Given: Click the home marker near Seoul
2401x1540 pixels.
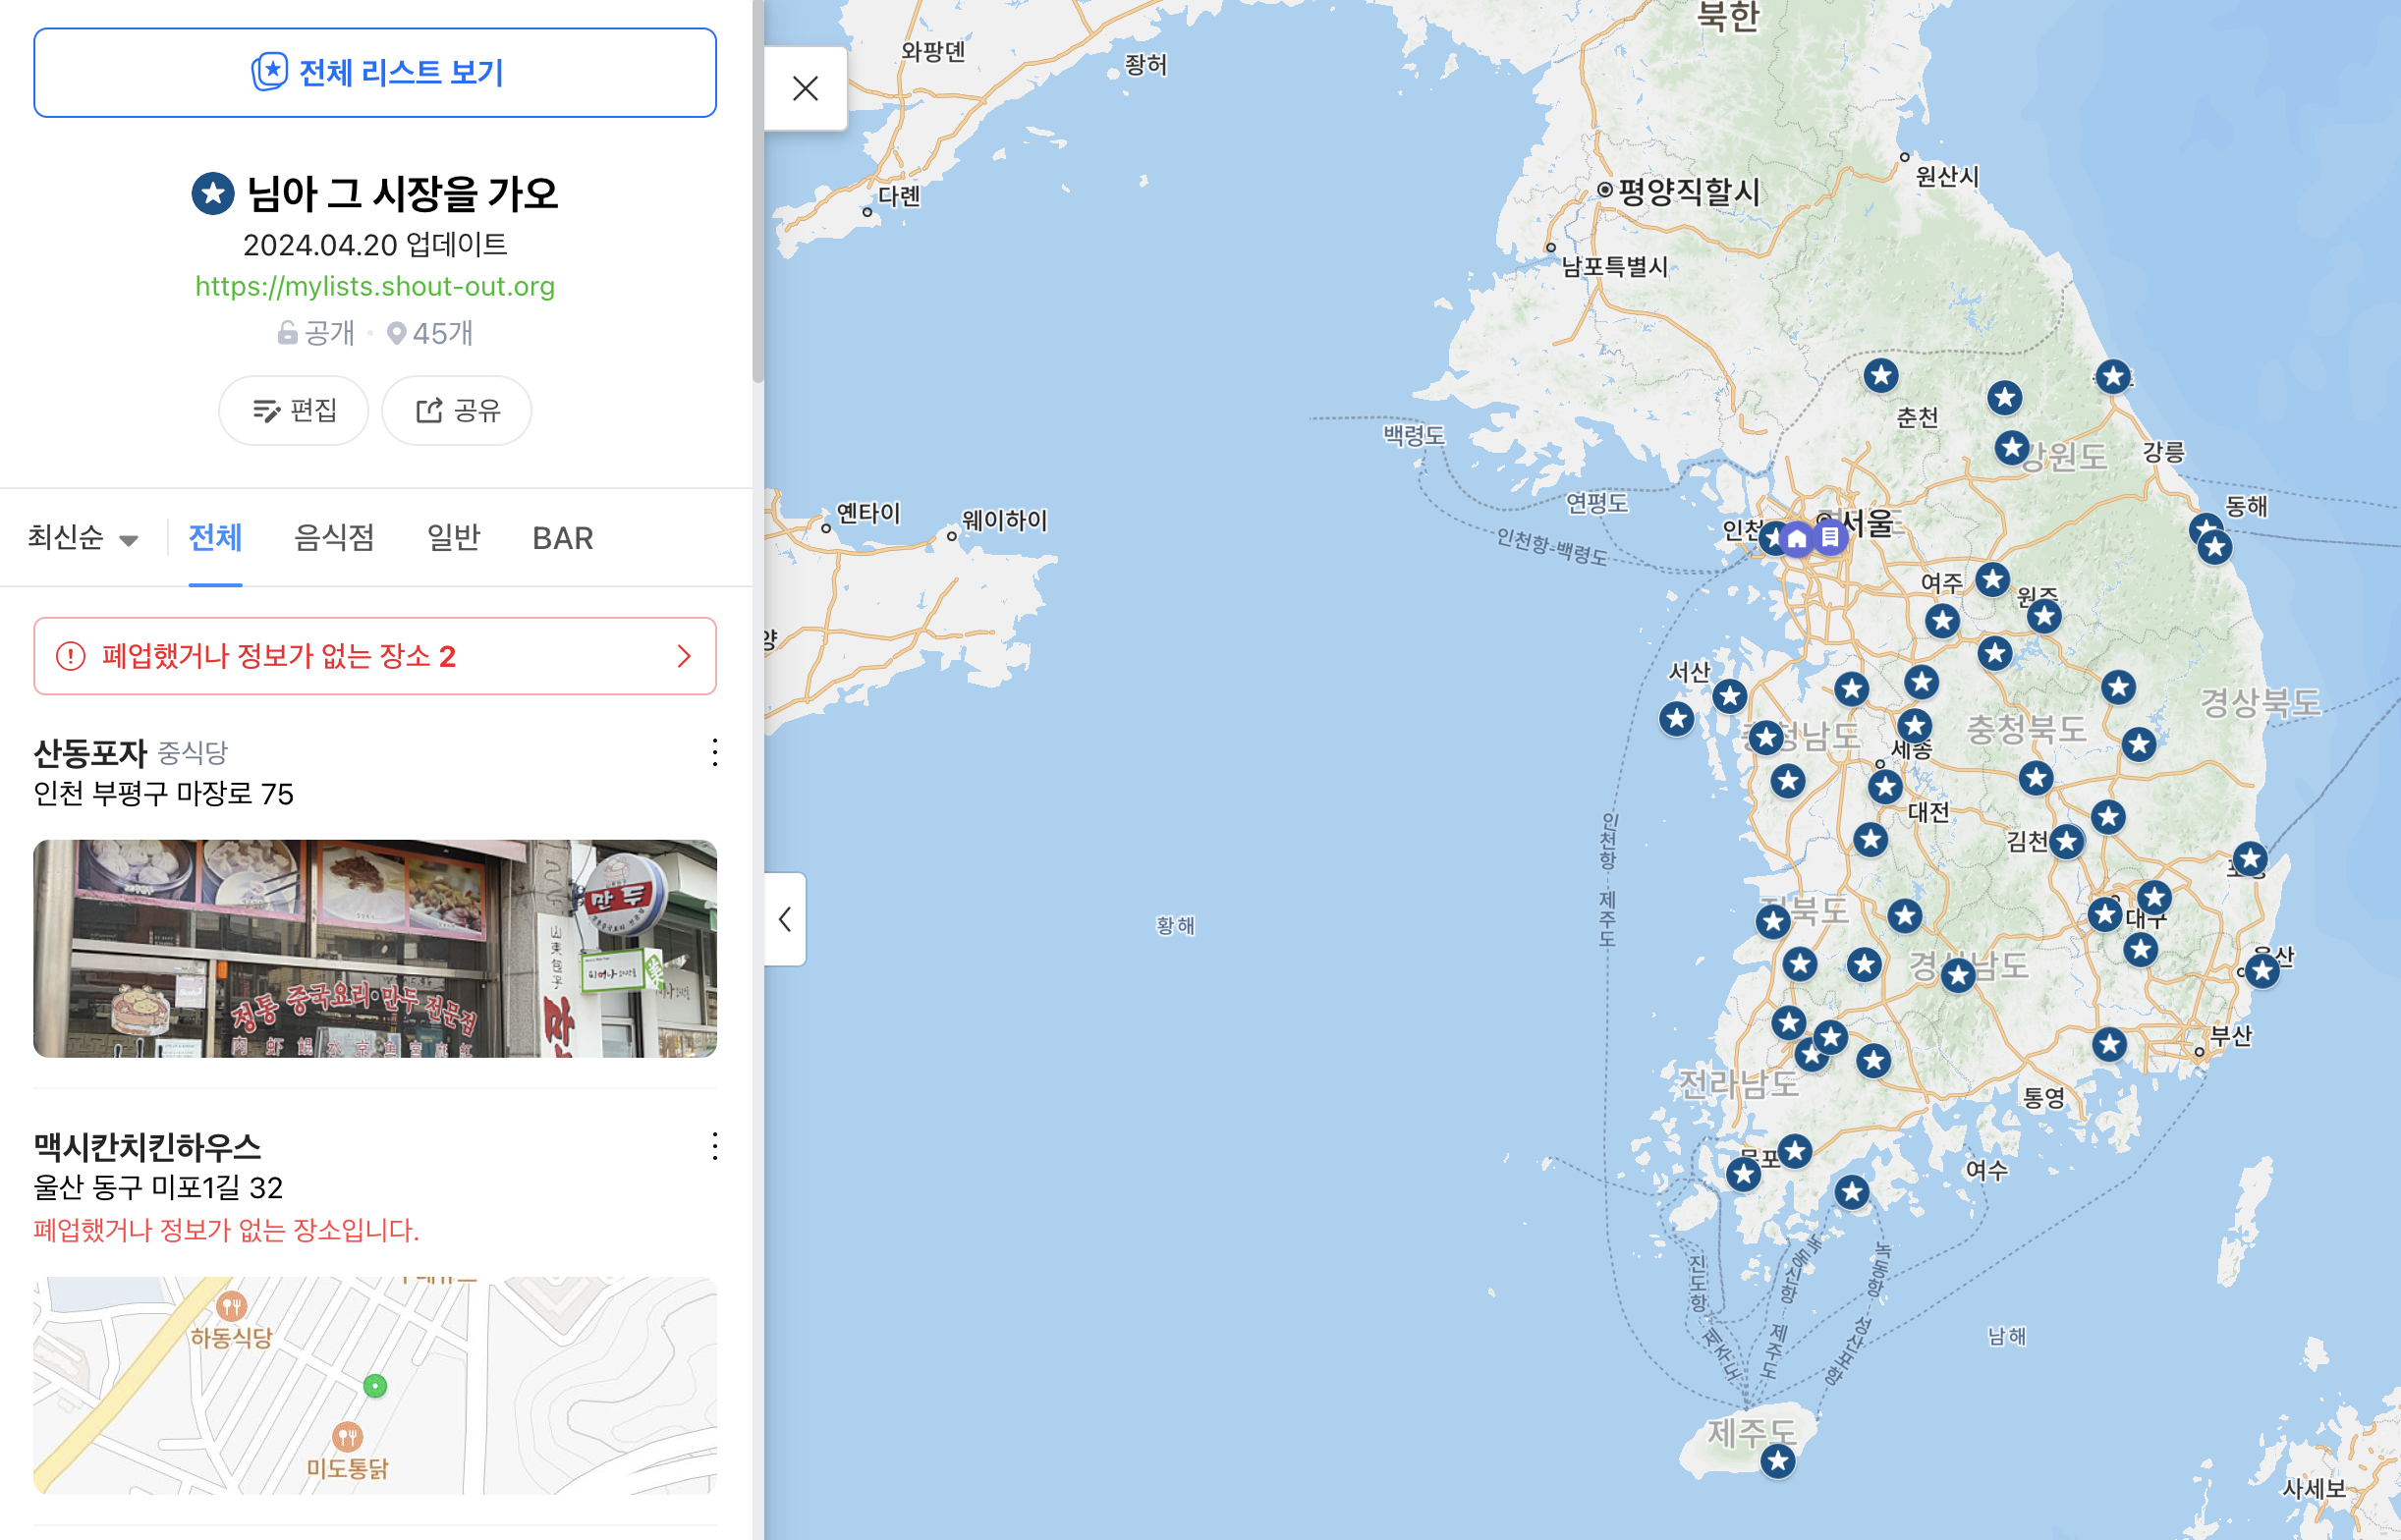Looking at the screenshot, I should pos(1797,540).
